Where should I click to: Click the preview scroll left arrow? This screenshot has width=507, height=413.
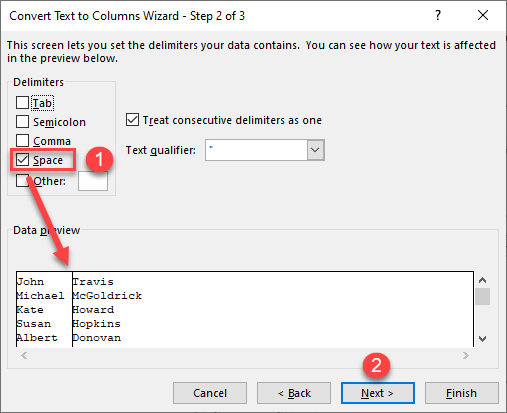click(x=24, y=355)
